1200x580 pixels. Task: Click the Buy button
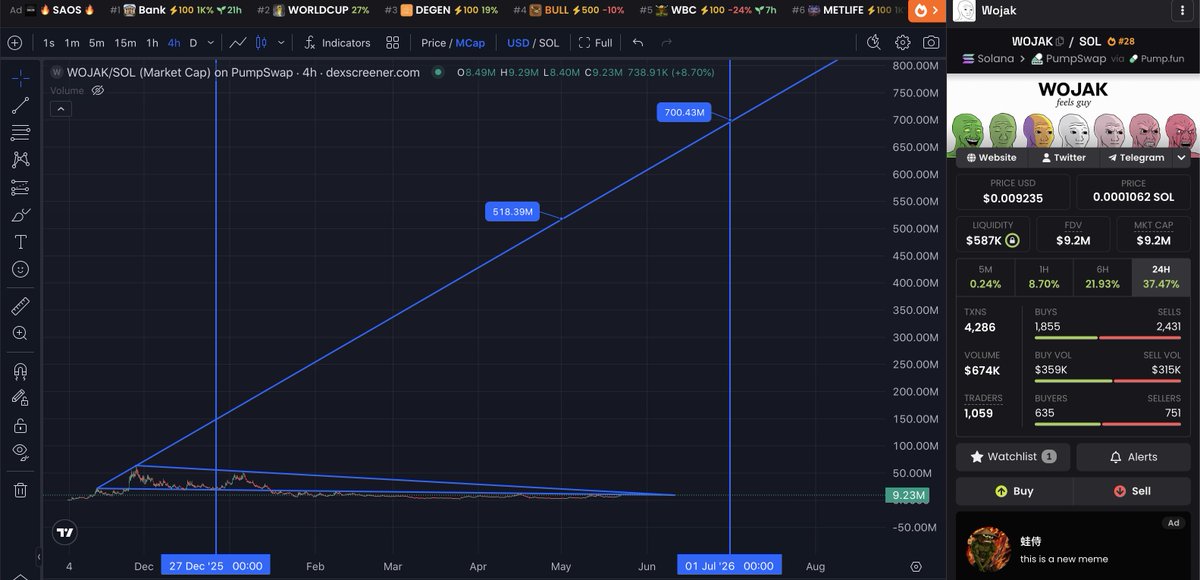1014,491
